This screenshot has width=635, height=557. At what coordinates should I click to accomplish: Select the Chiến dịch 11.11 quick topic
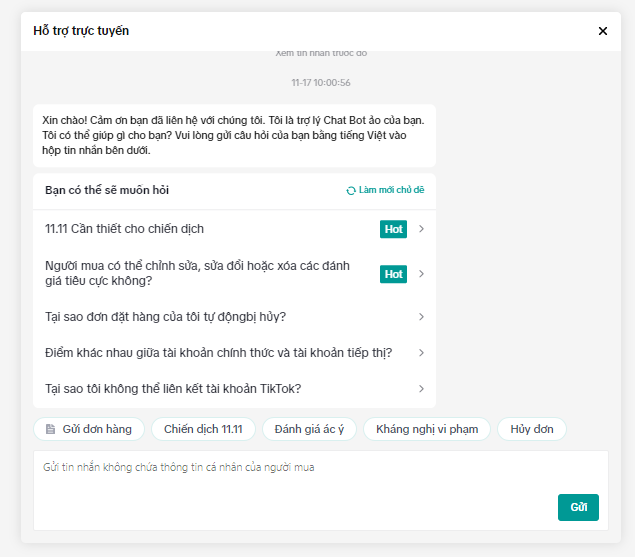click(203, 429)
